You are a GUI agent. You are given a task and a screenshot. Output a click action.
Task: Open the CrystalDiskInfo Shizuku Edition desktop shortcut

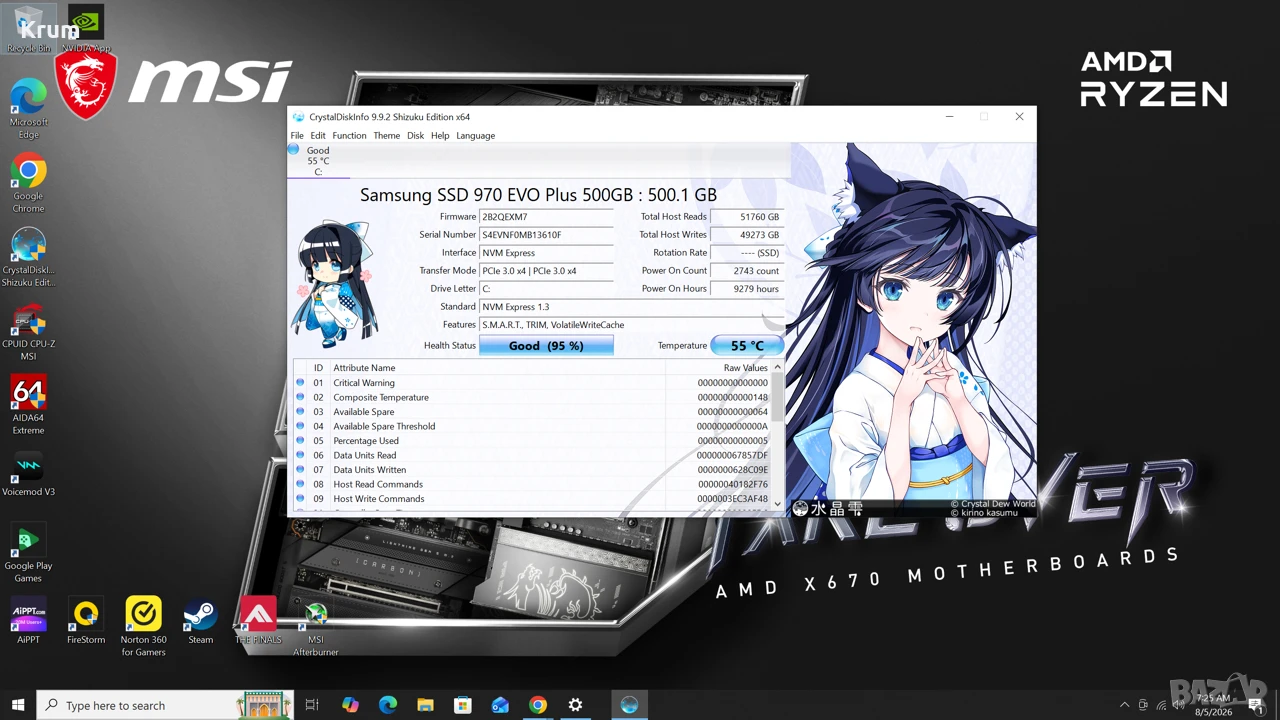pos(28,258)
